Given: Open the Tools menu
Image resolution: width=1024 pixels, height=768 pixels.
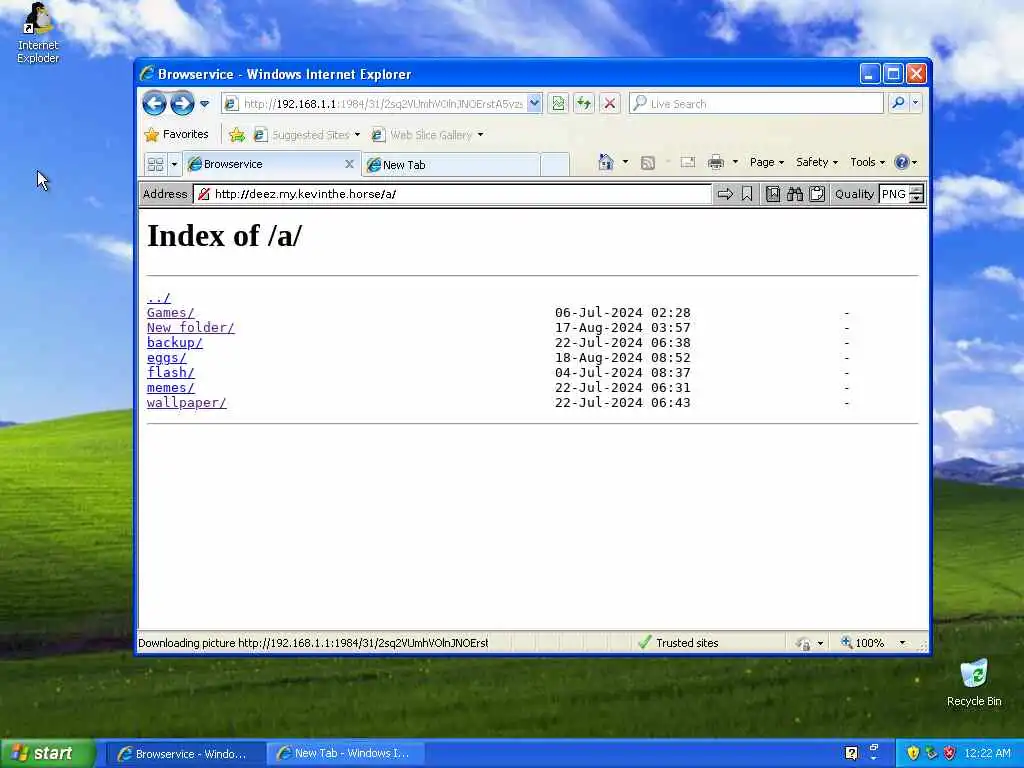Looking at the screenshot, I should click(867, 162).
